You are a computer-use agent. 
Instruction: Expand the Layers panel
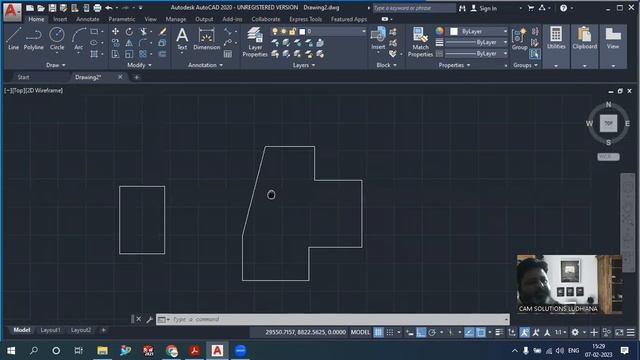coord(304,65)
